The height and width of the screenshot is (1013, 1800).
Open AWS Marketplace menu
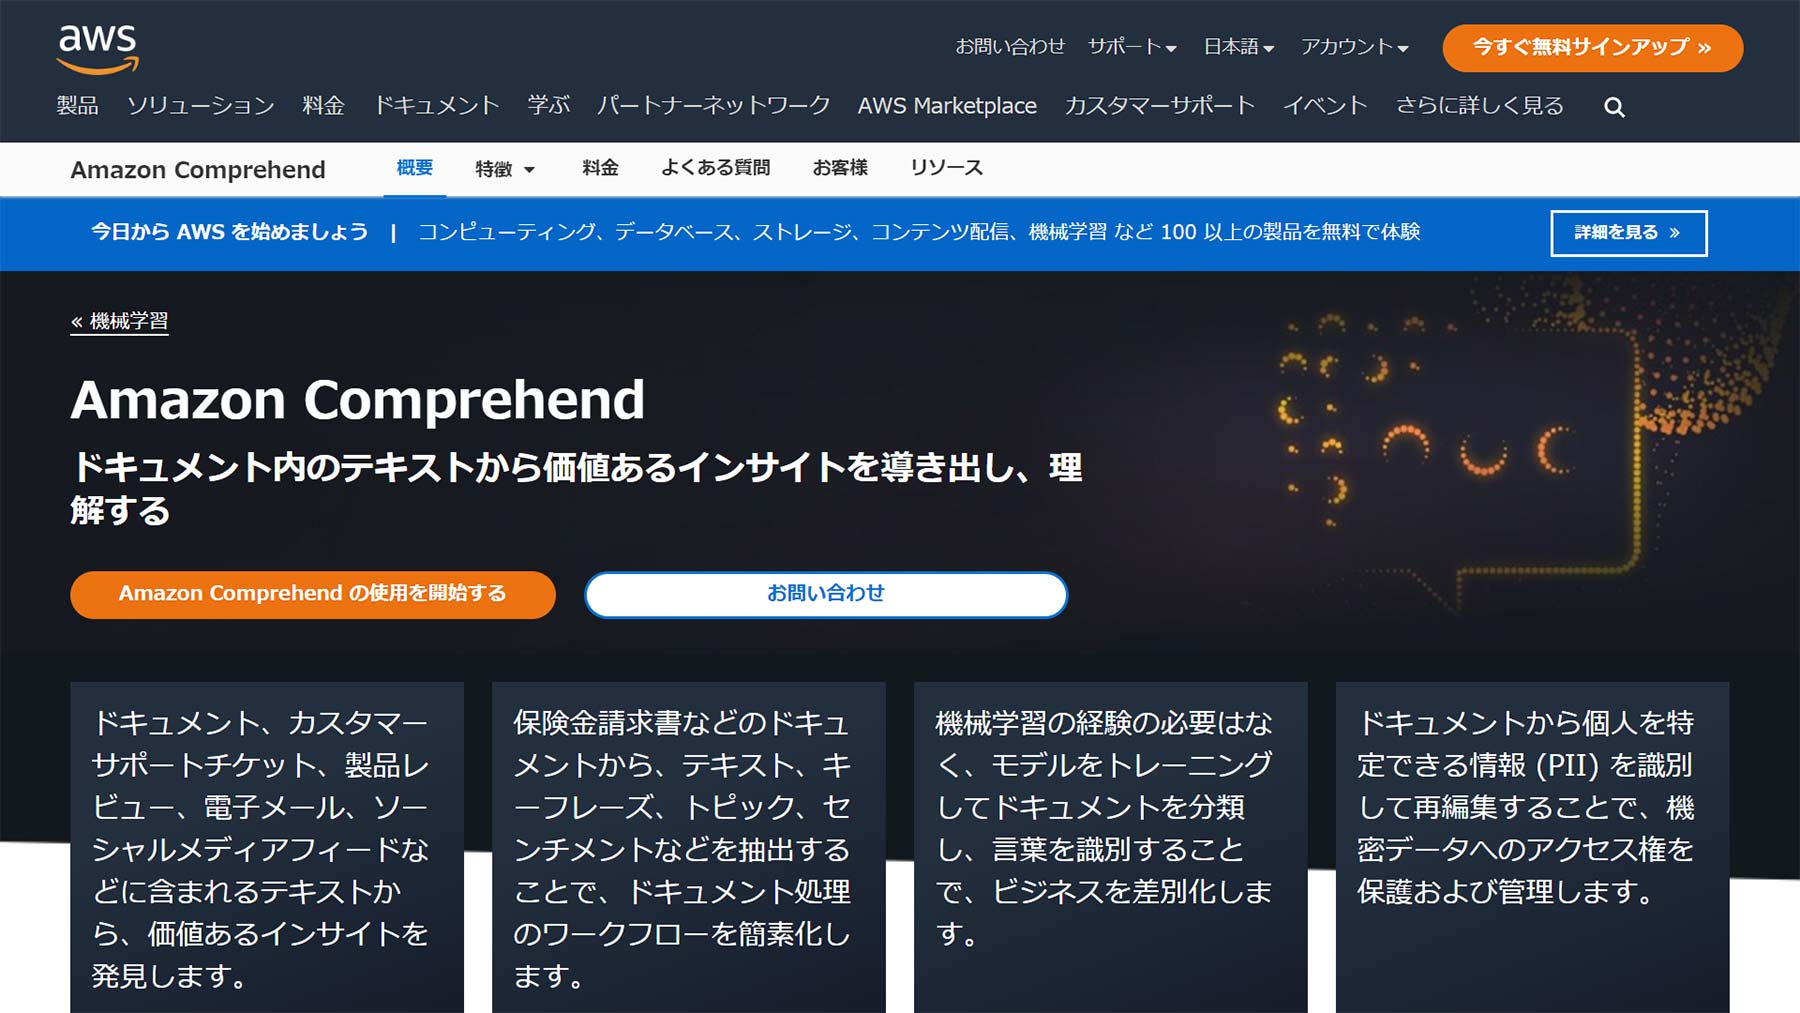coord(947,106)
